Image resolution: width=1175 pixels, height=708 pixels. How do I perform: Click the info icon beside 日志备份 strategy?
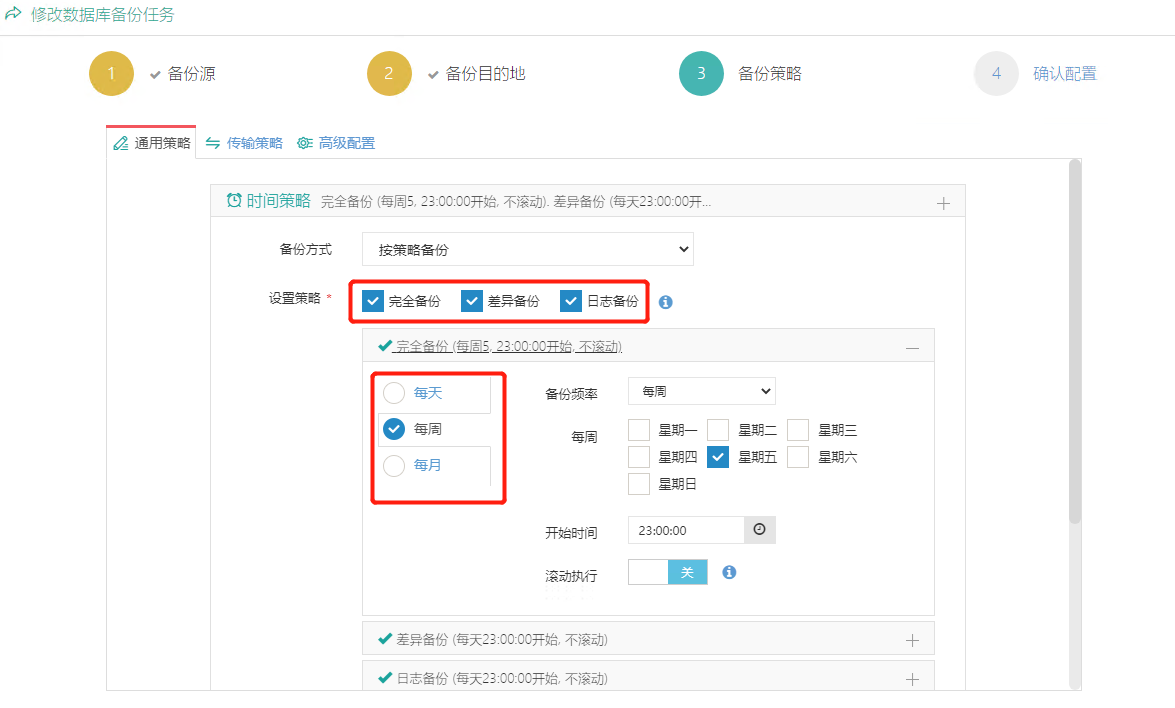click(666, 302)
